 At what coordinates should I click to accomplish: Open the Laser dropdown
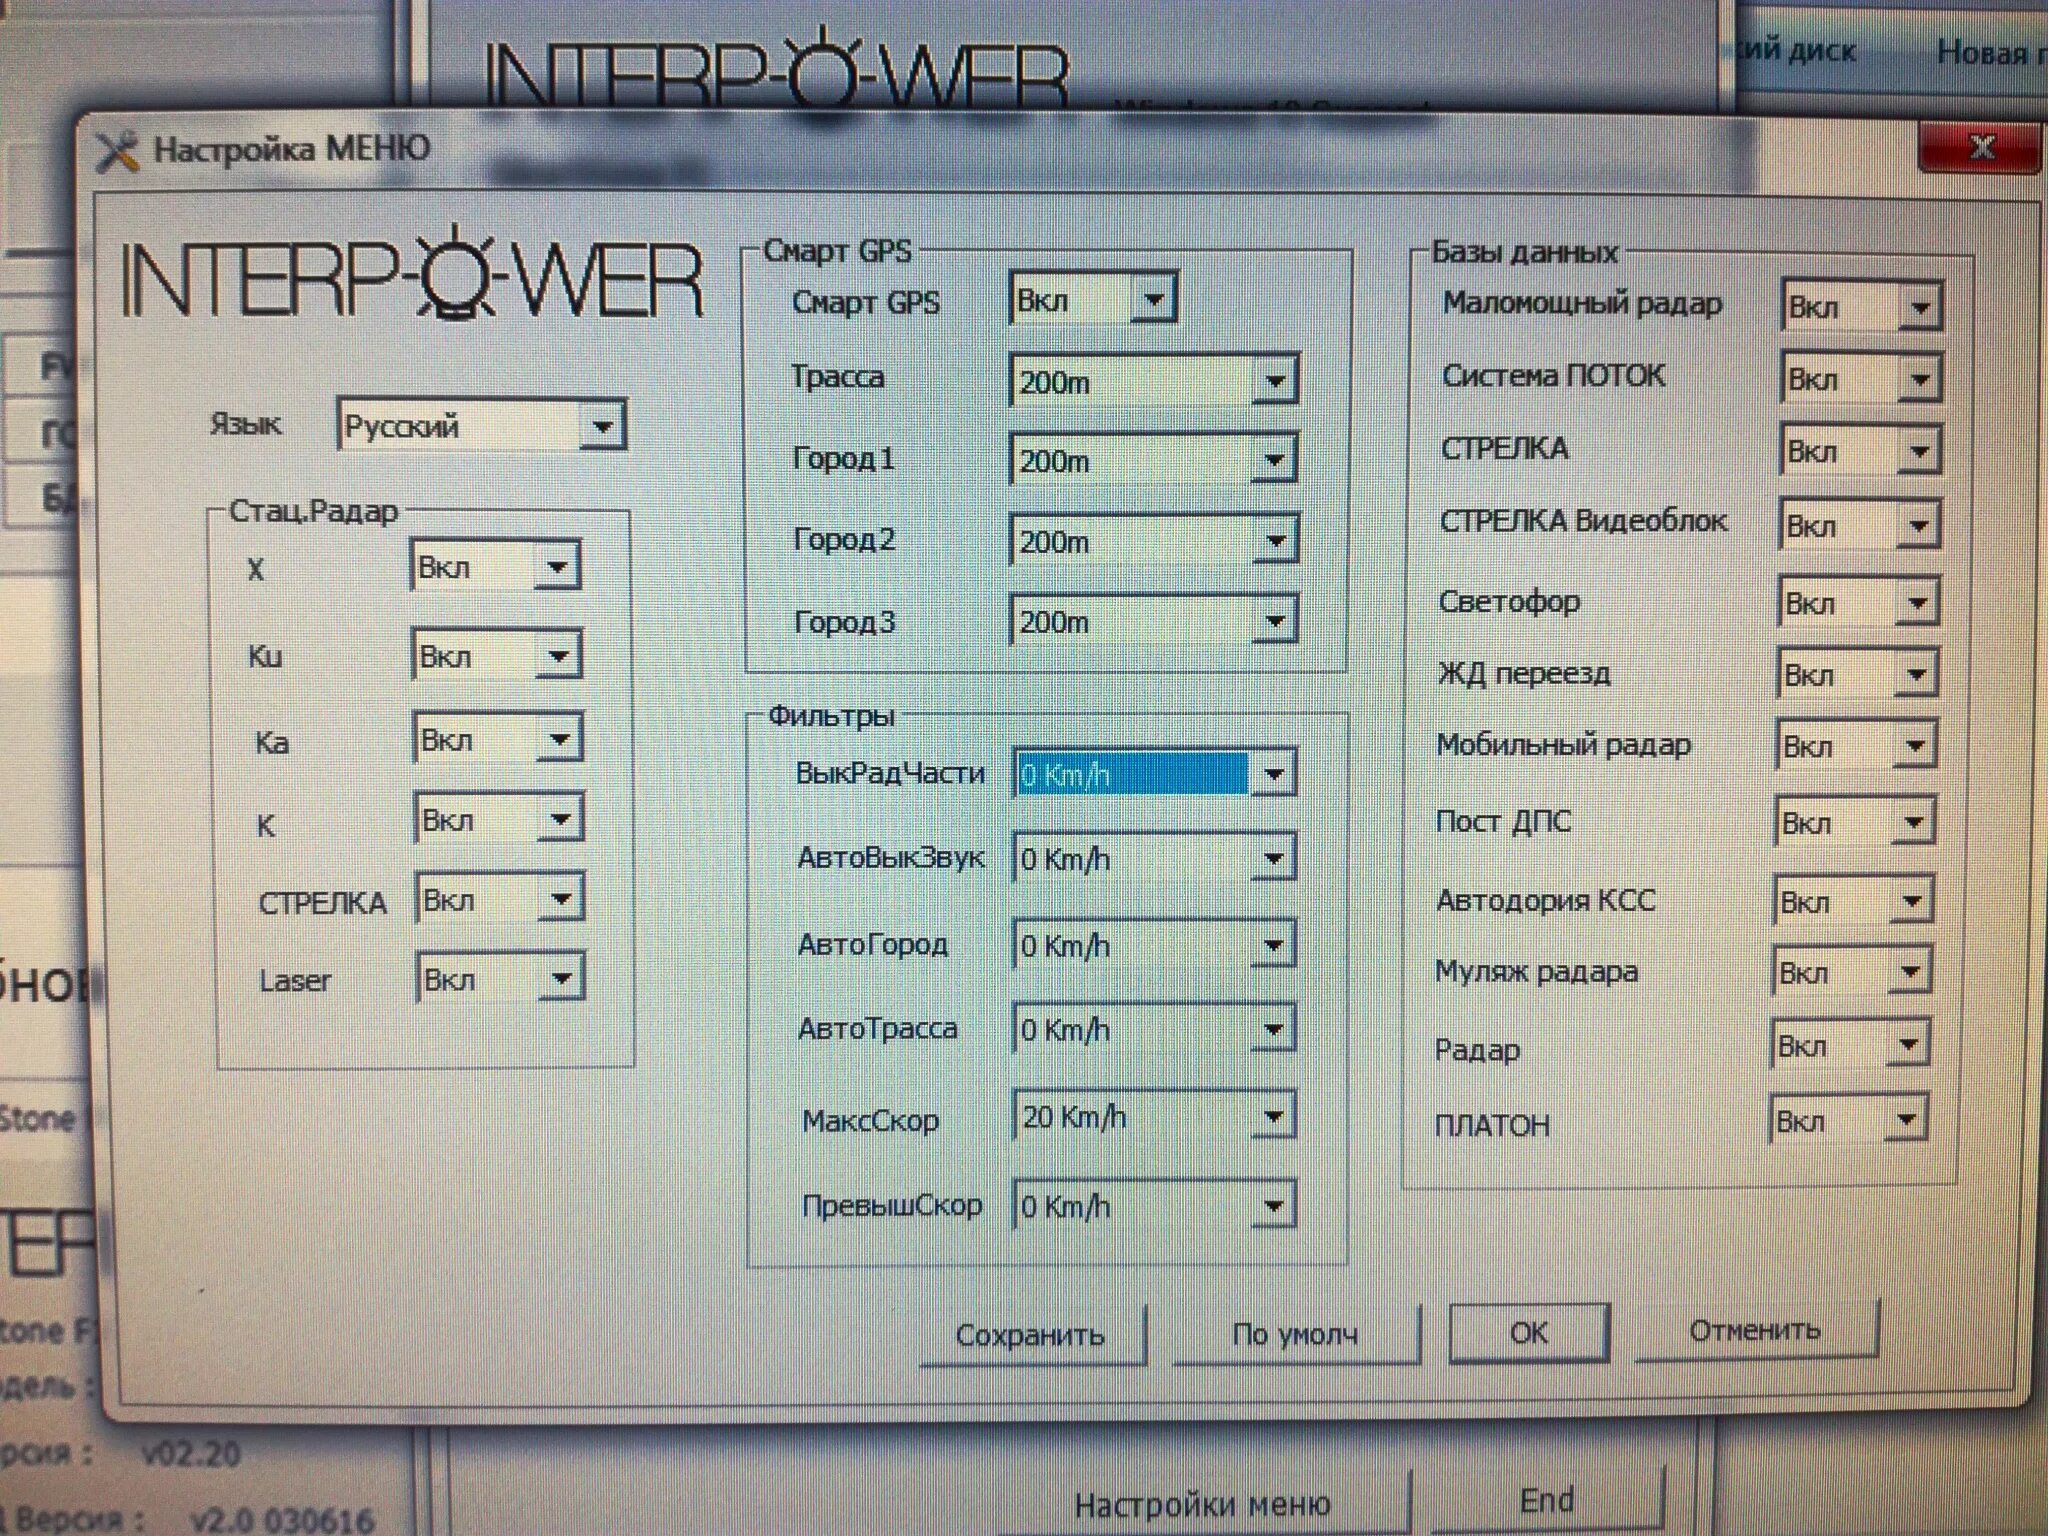500,978
